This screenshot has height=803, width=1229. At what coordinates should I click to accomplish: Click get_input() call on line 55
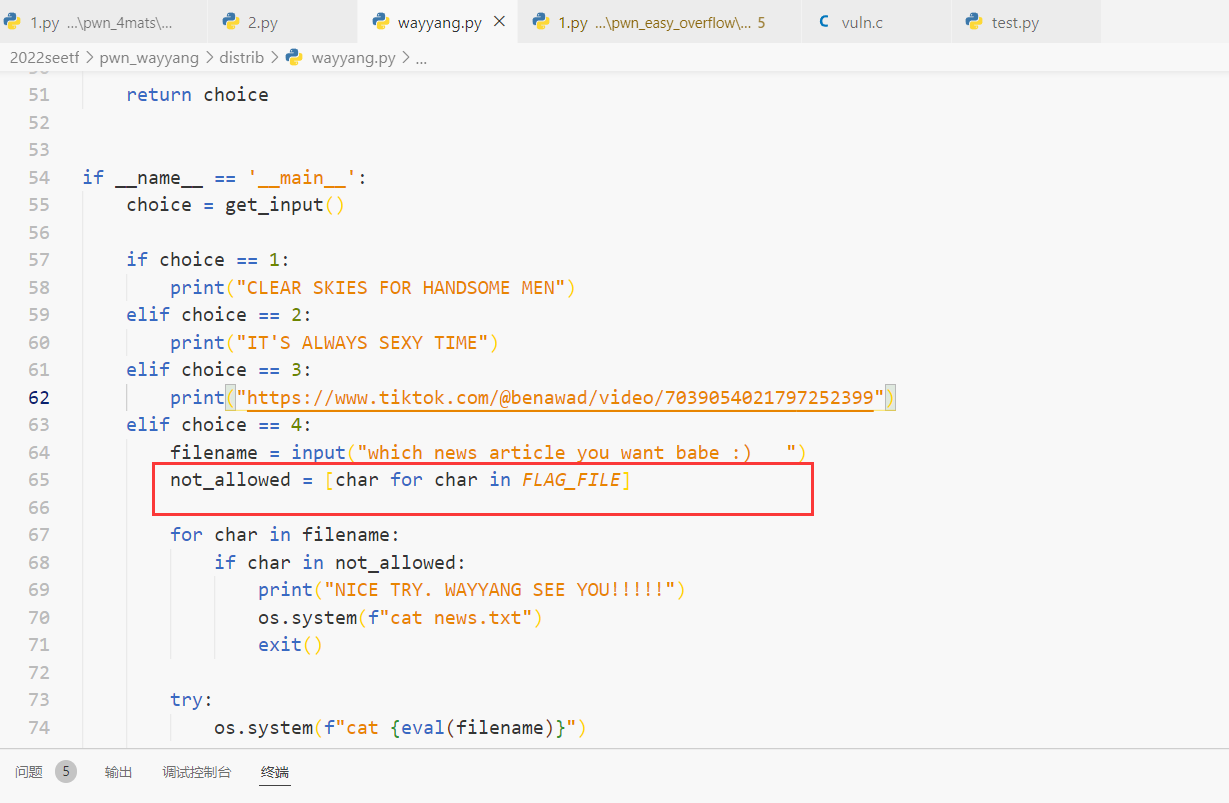pos(285,205)
